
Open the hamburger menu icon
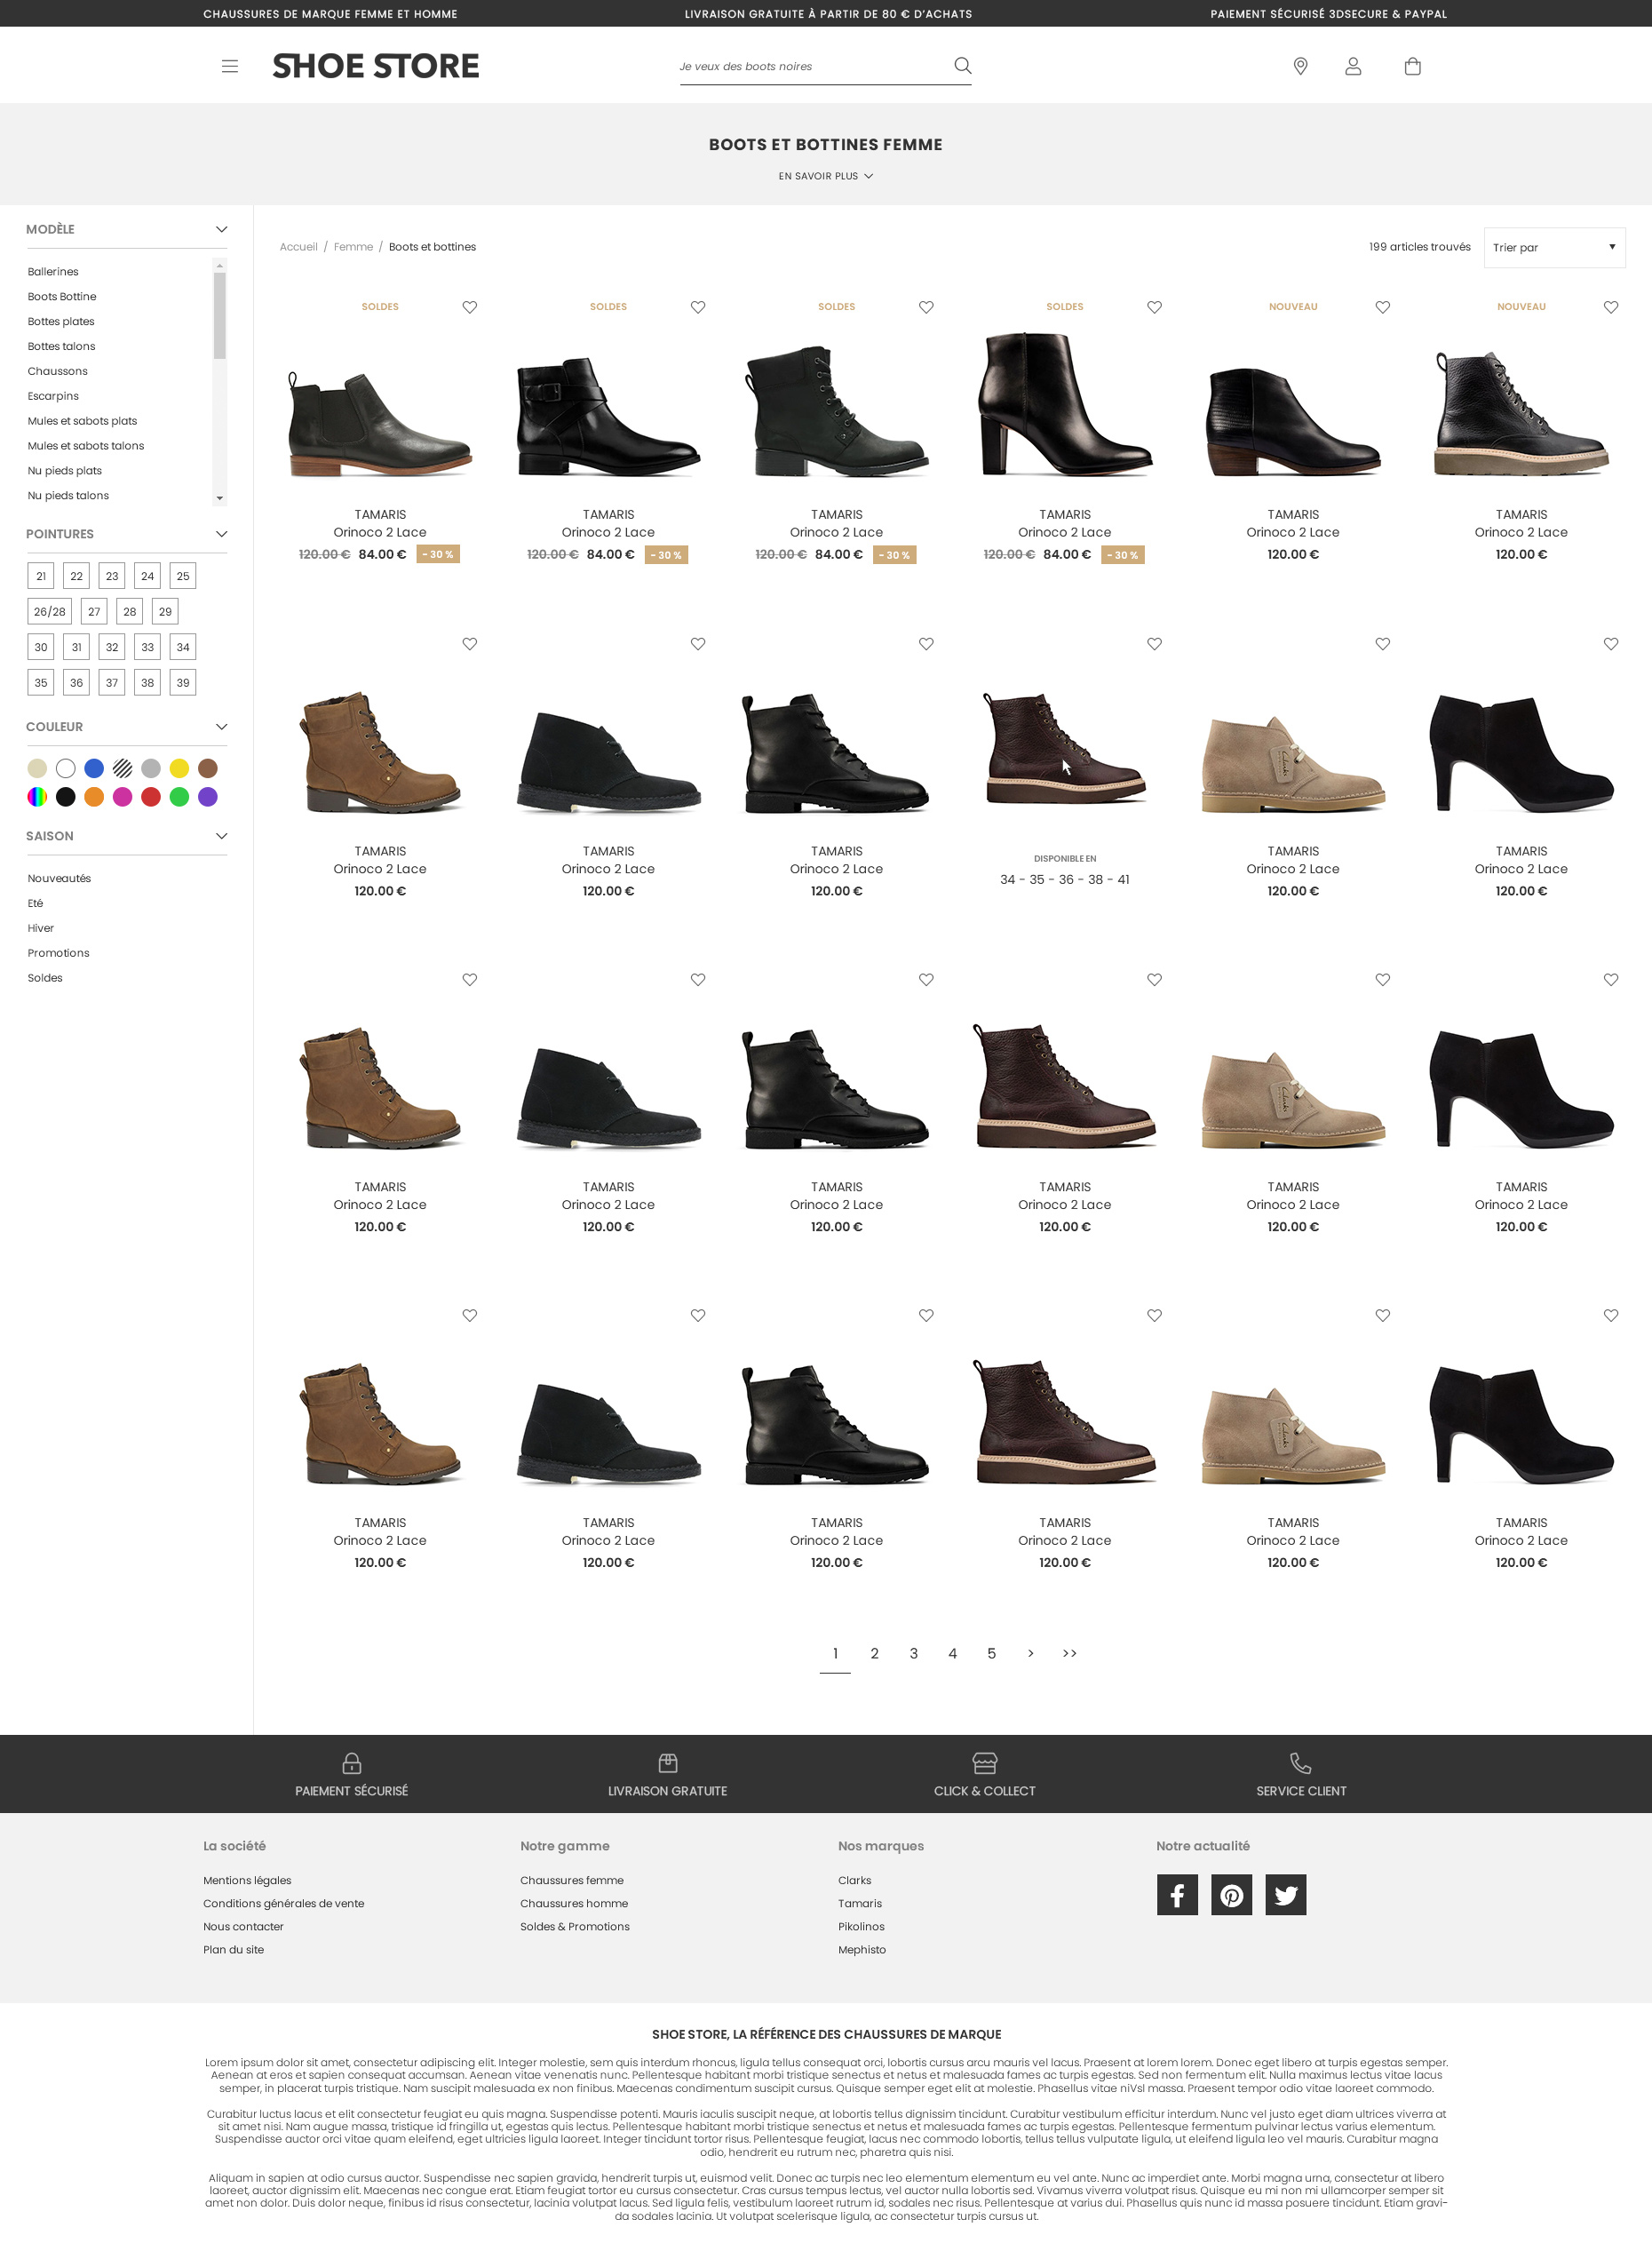point(229,66)
